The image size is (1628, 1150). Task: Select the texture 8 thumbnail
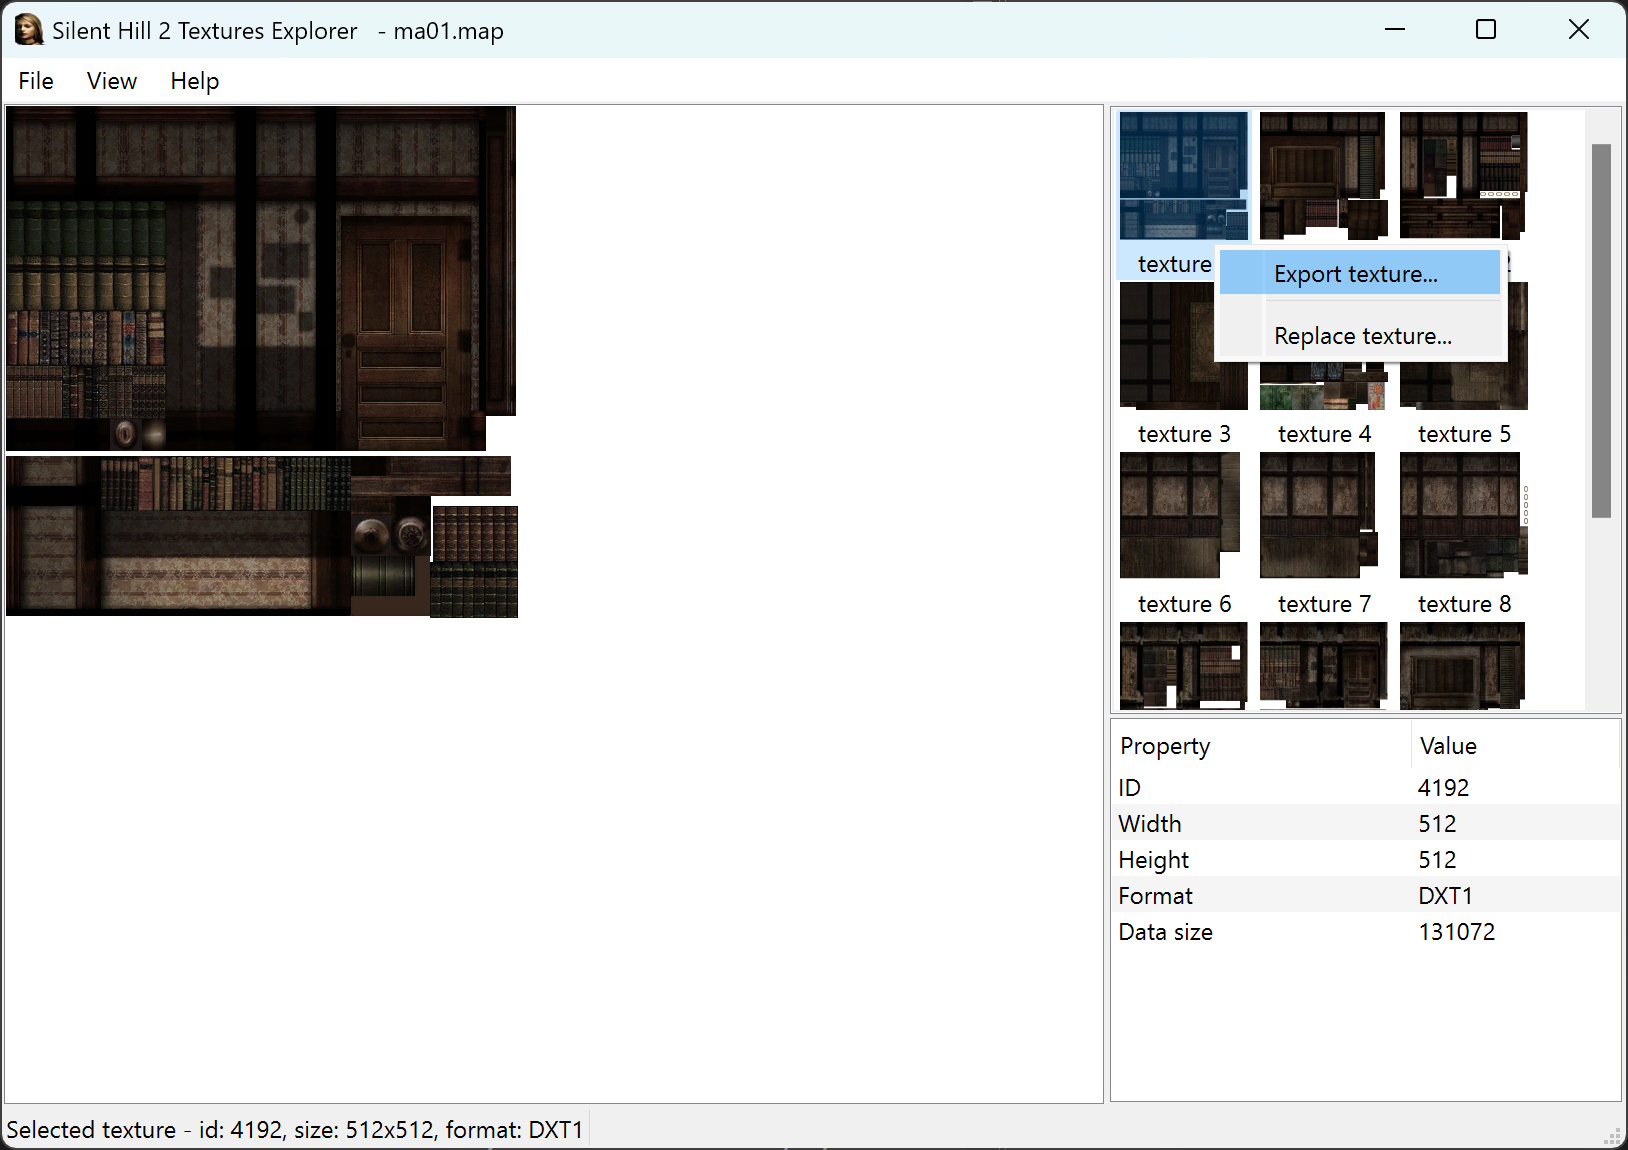pyautogui.click(x=1464, y=515)
